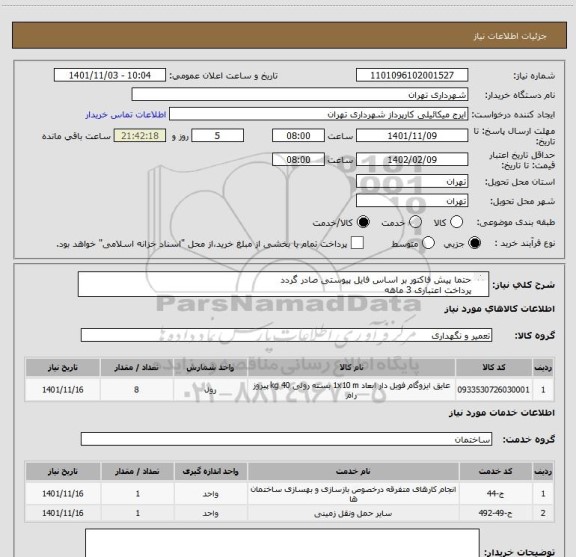Click the response deadline date 1401/11/09
576x557 pixels.
pos(412,136)
